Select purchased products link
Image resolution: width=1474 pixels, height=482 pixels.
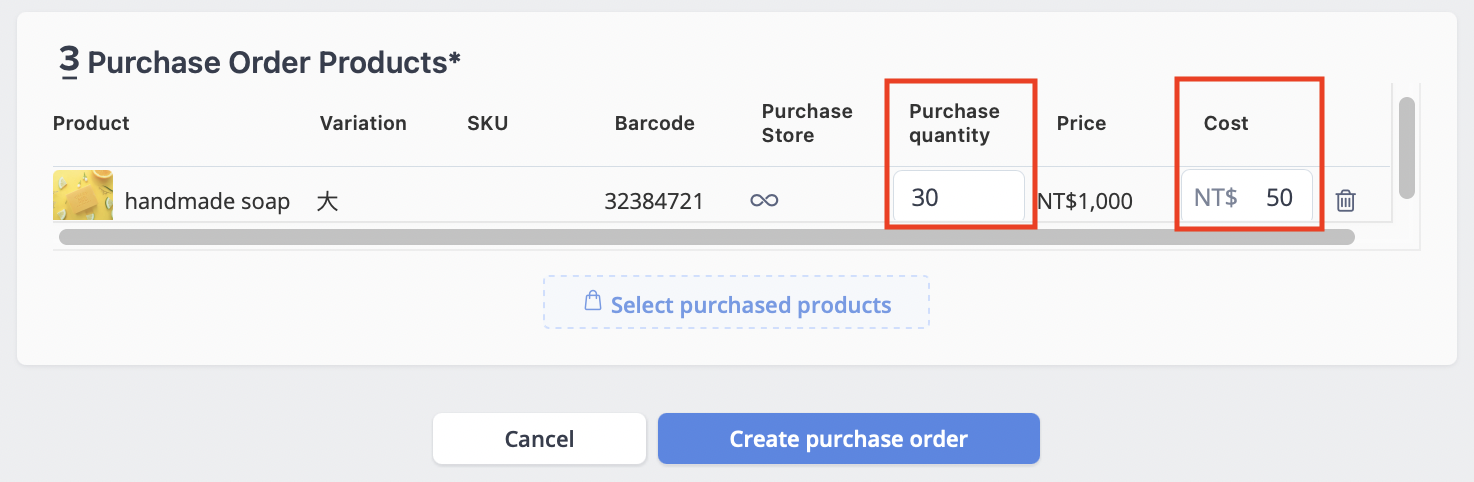(x=751, y=304)
